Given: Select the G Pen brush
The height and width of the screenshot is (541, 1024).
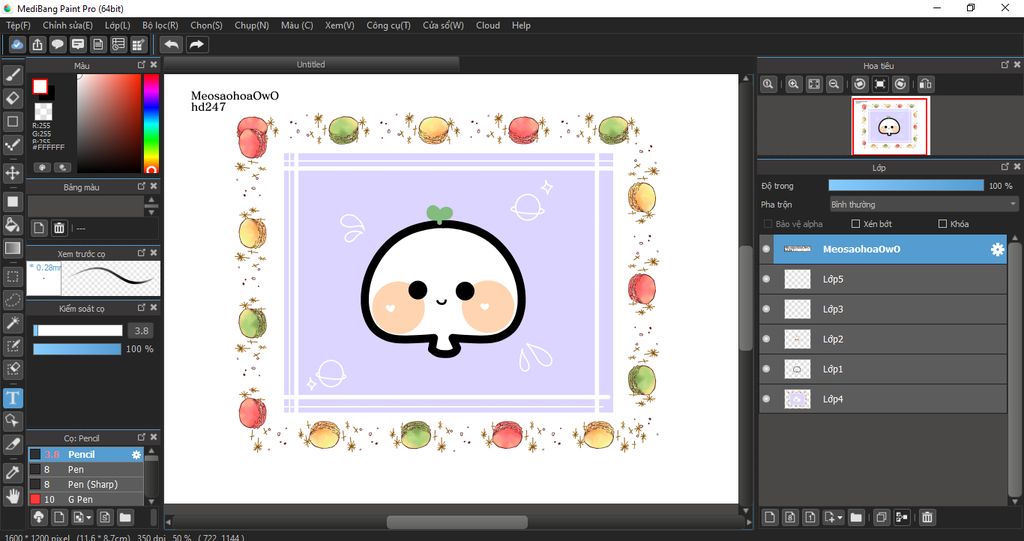Looking at the screenshot, I should pyautogui.click(x=86, y=500).
